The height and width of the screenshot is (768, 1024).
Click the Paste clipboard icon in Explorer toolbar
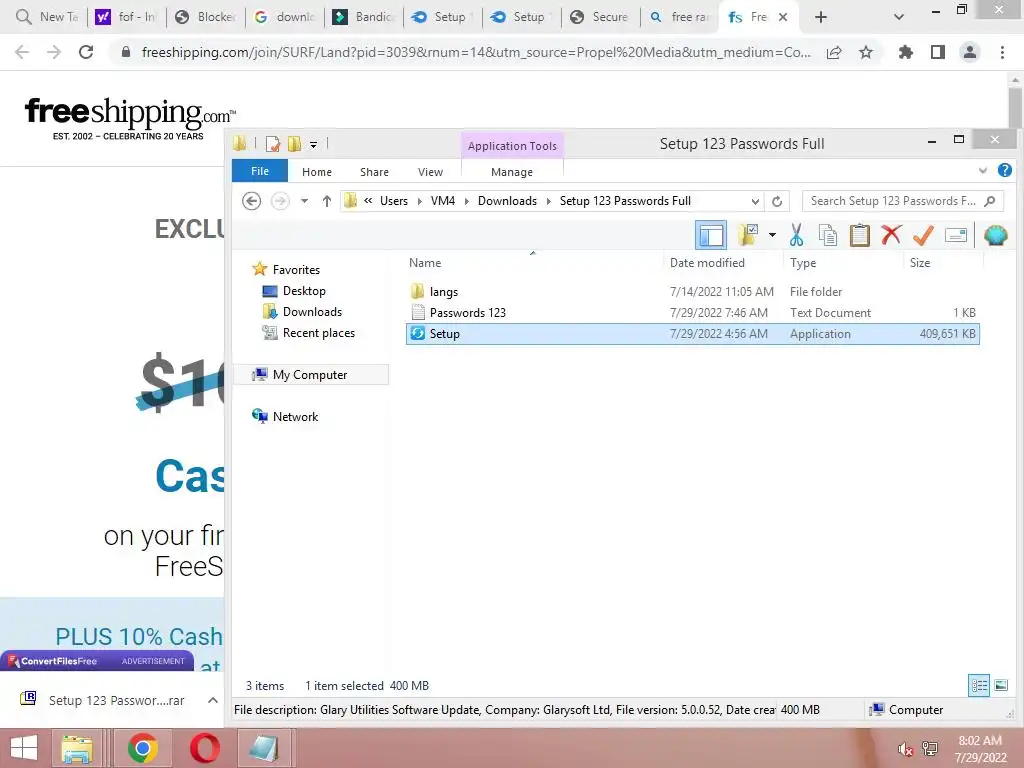click(x=859, y=235)
